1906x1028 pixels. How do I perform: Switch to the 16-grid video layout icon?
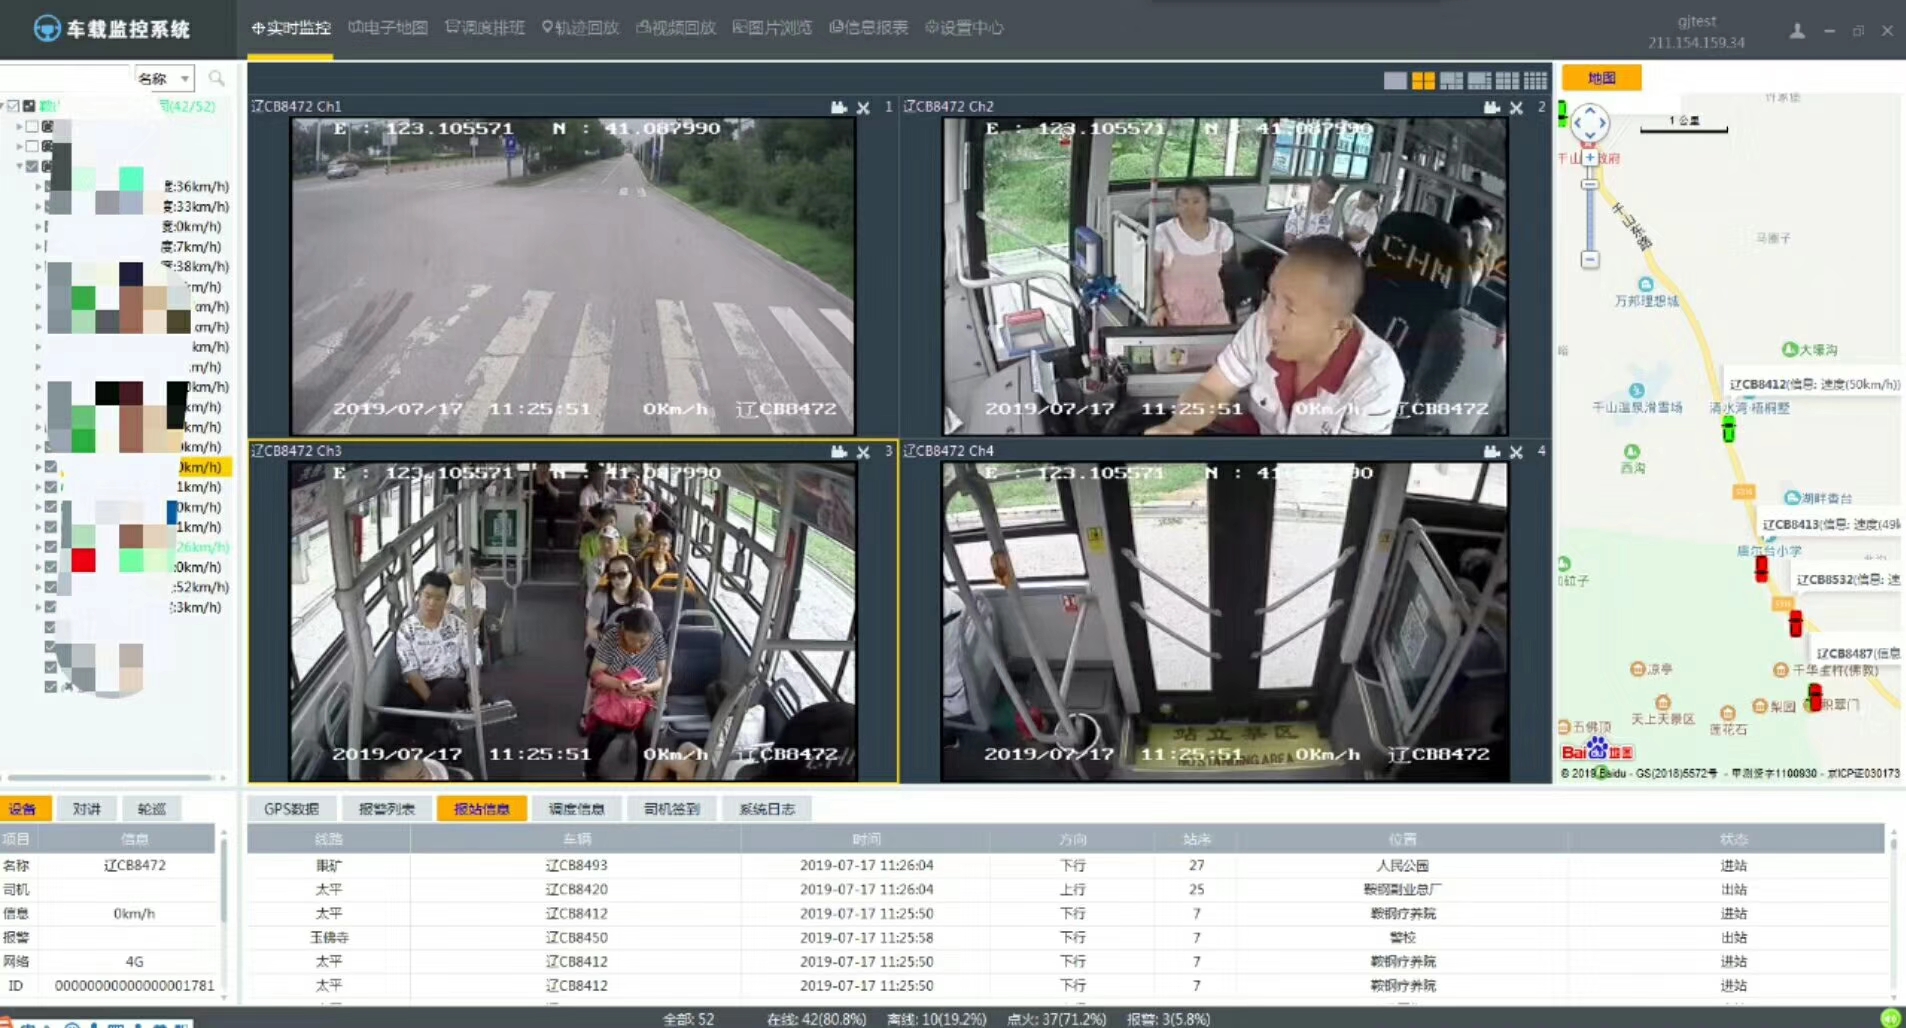[x=1535, y=81]
